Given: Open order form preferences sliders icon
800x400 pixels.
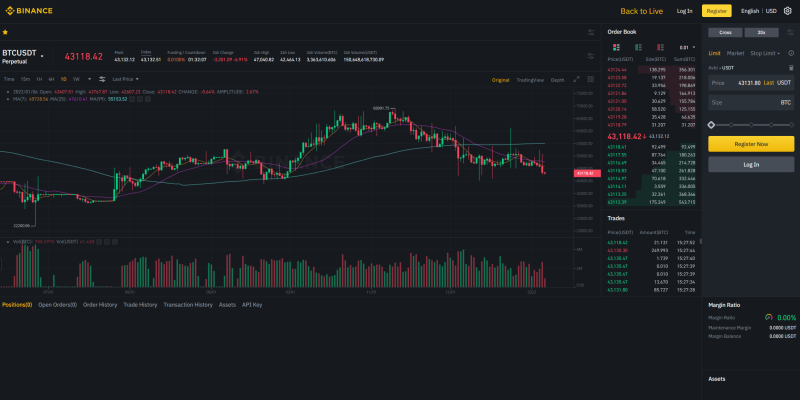Looking at the screenshot, I should [x=790, y=32].
